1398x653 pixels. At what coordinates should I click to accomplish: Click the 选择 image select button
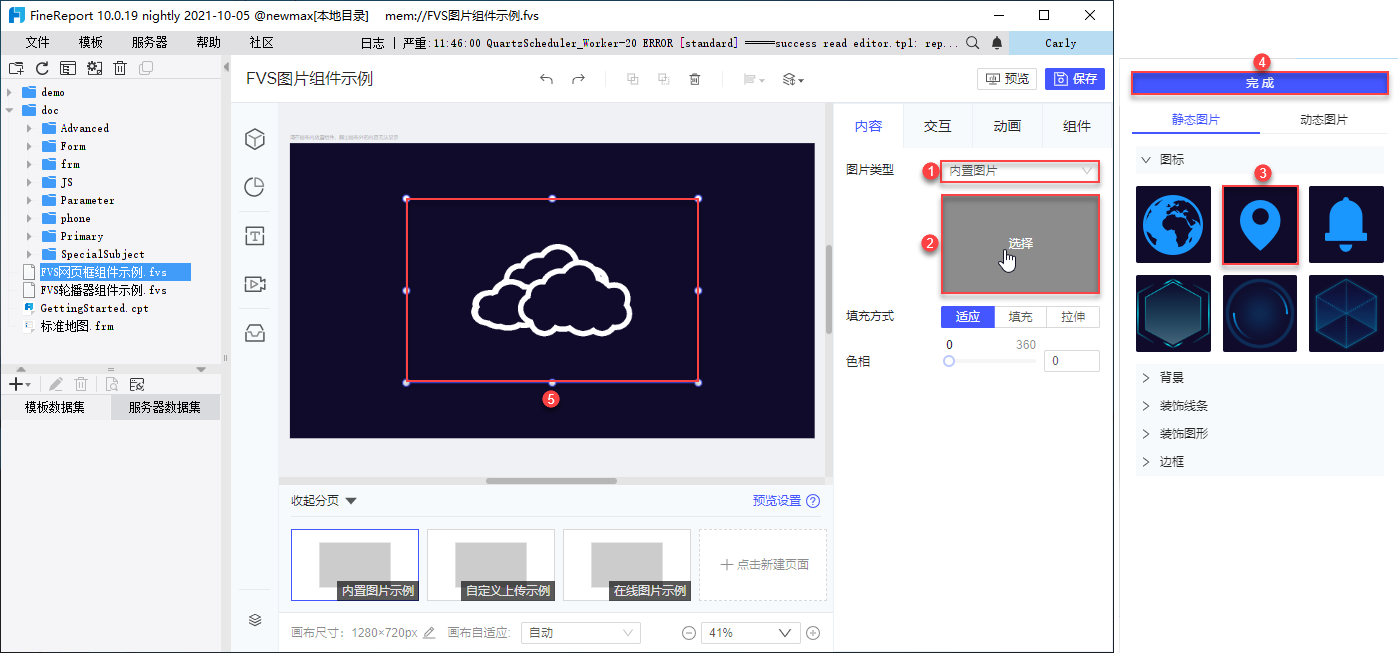pos(1020,244)
